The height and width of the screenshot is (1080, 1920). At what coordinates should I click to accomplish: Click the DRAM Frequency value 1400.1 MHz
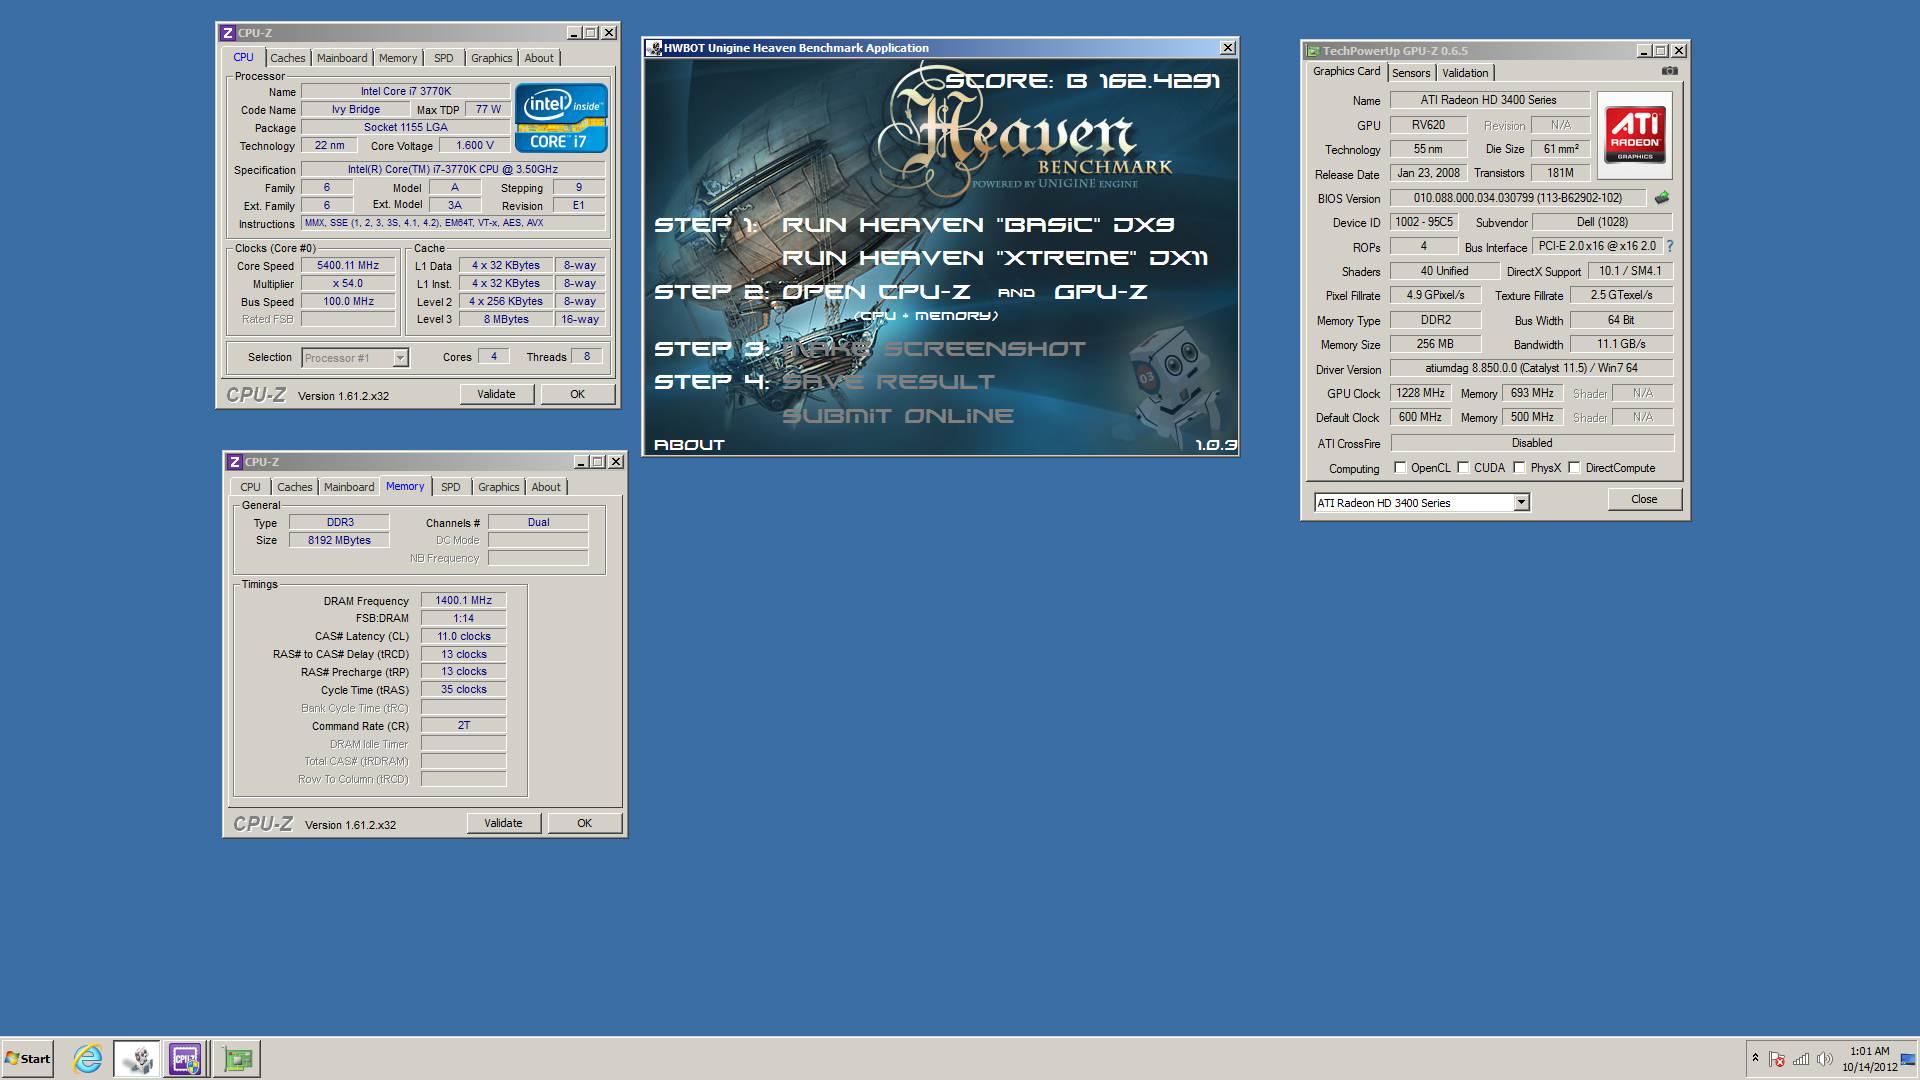click(464, 600)
